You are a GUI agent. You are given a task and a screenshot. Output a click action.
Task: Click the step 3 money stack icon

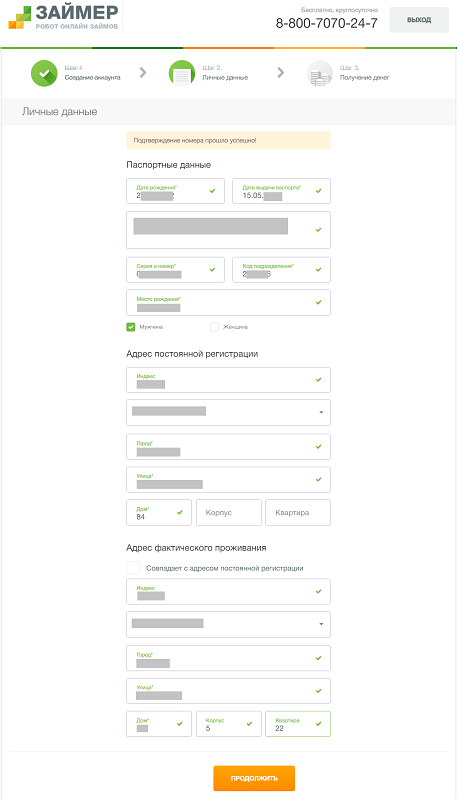[x=319, y=73]
